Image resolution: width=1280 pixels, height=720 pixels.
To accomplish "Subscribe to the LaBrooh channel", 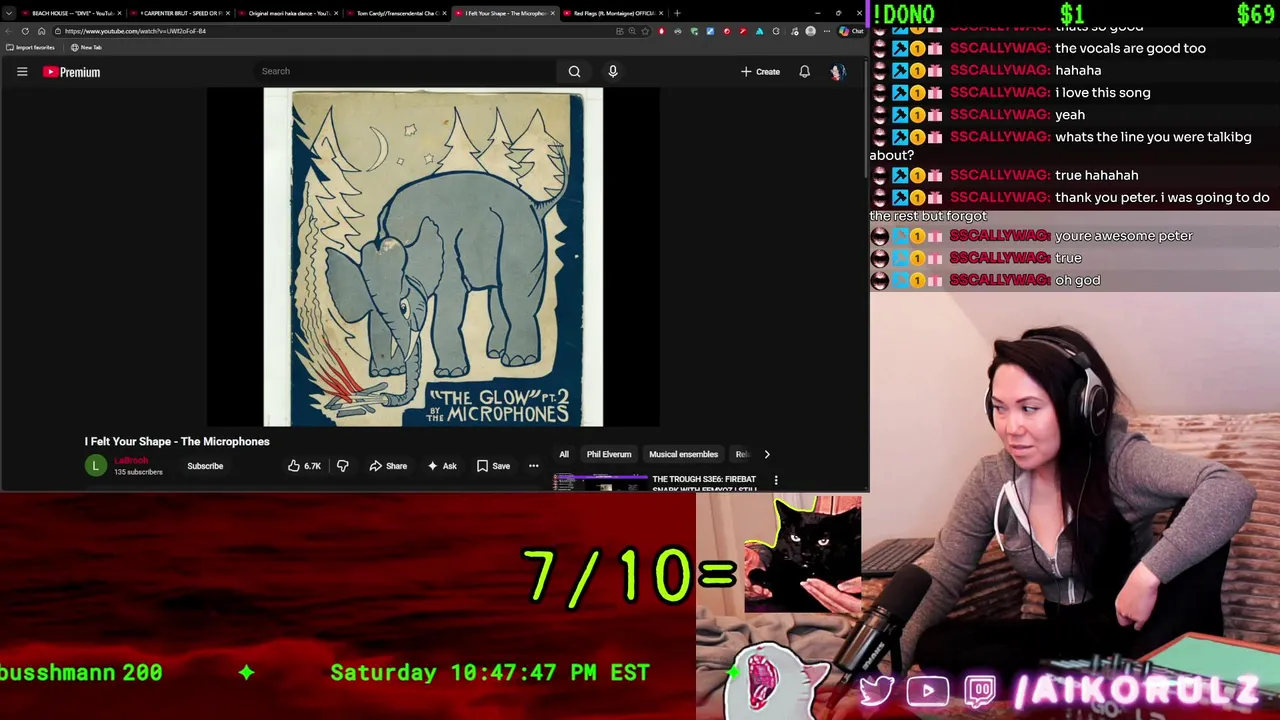I will [x=205, y=466].
